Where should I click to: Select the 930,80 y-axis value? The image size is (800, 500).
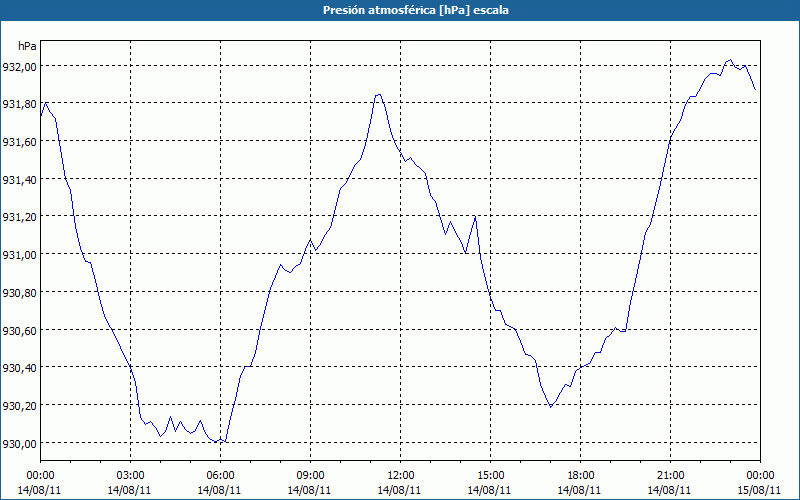pyautogui.click(x=19, y=292)
